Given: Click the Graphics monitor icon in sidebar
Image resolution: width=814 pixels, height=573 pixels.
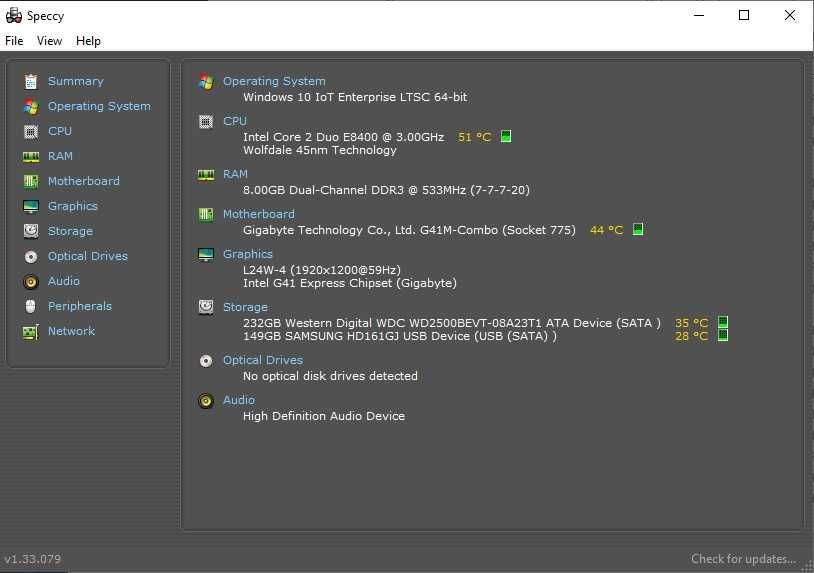Looking at the screenshot, I should [x=31, y=206].
